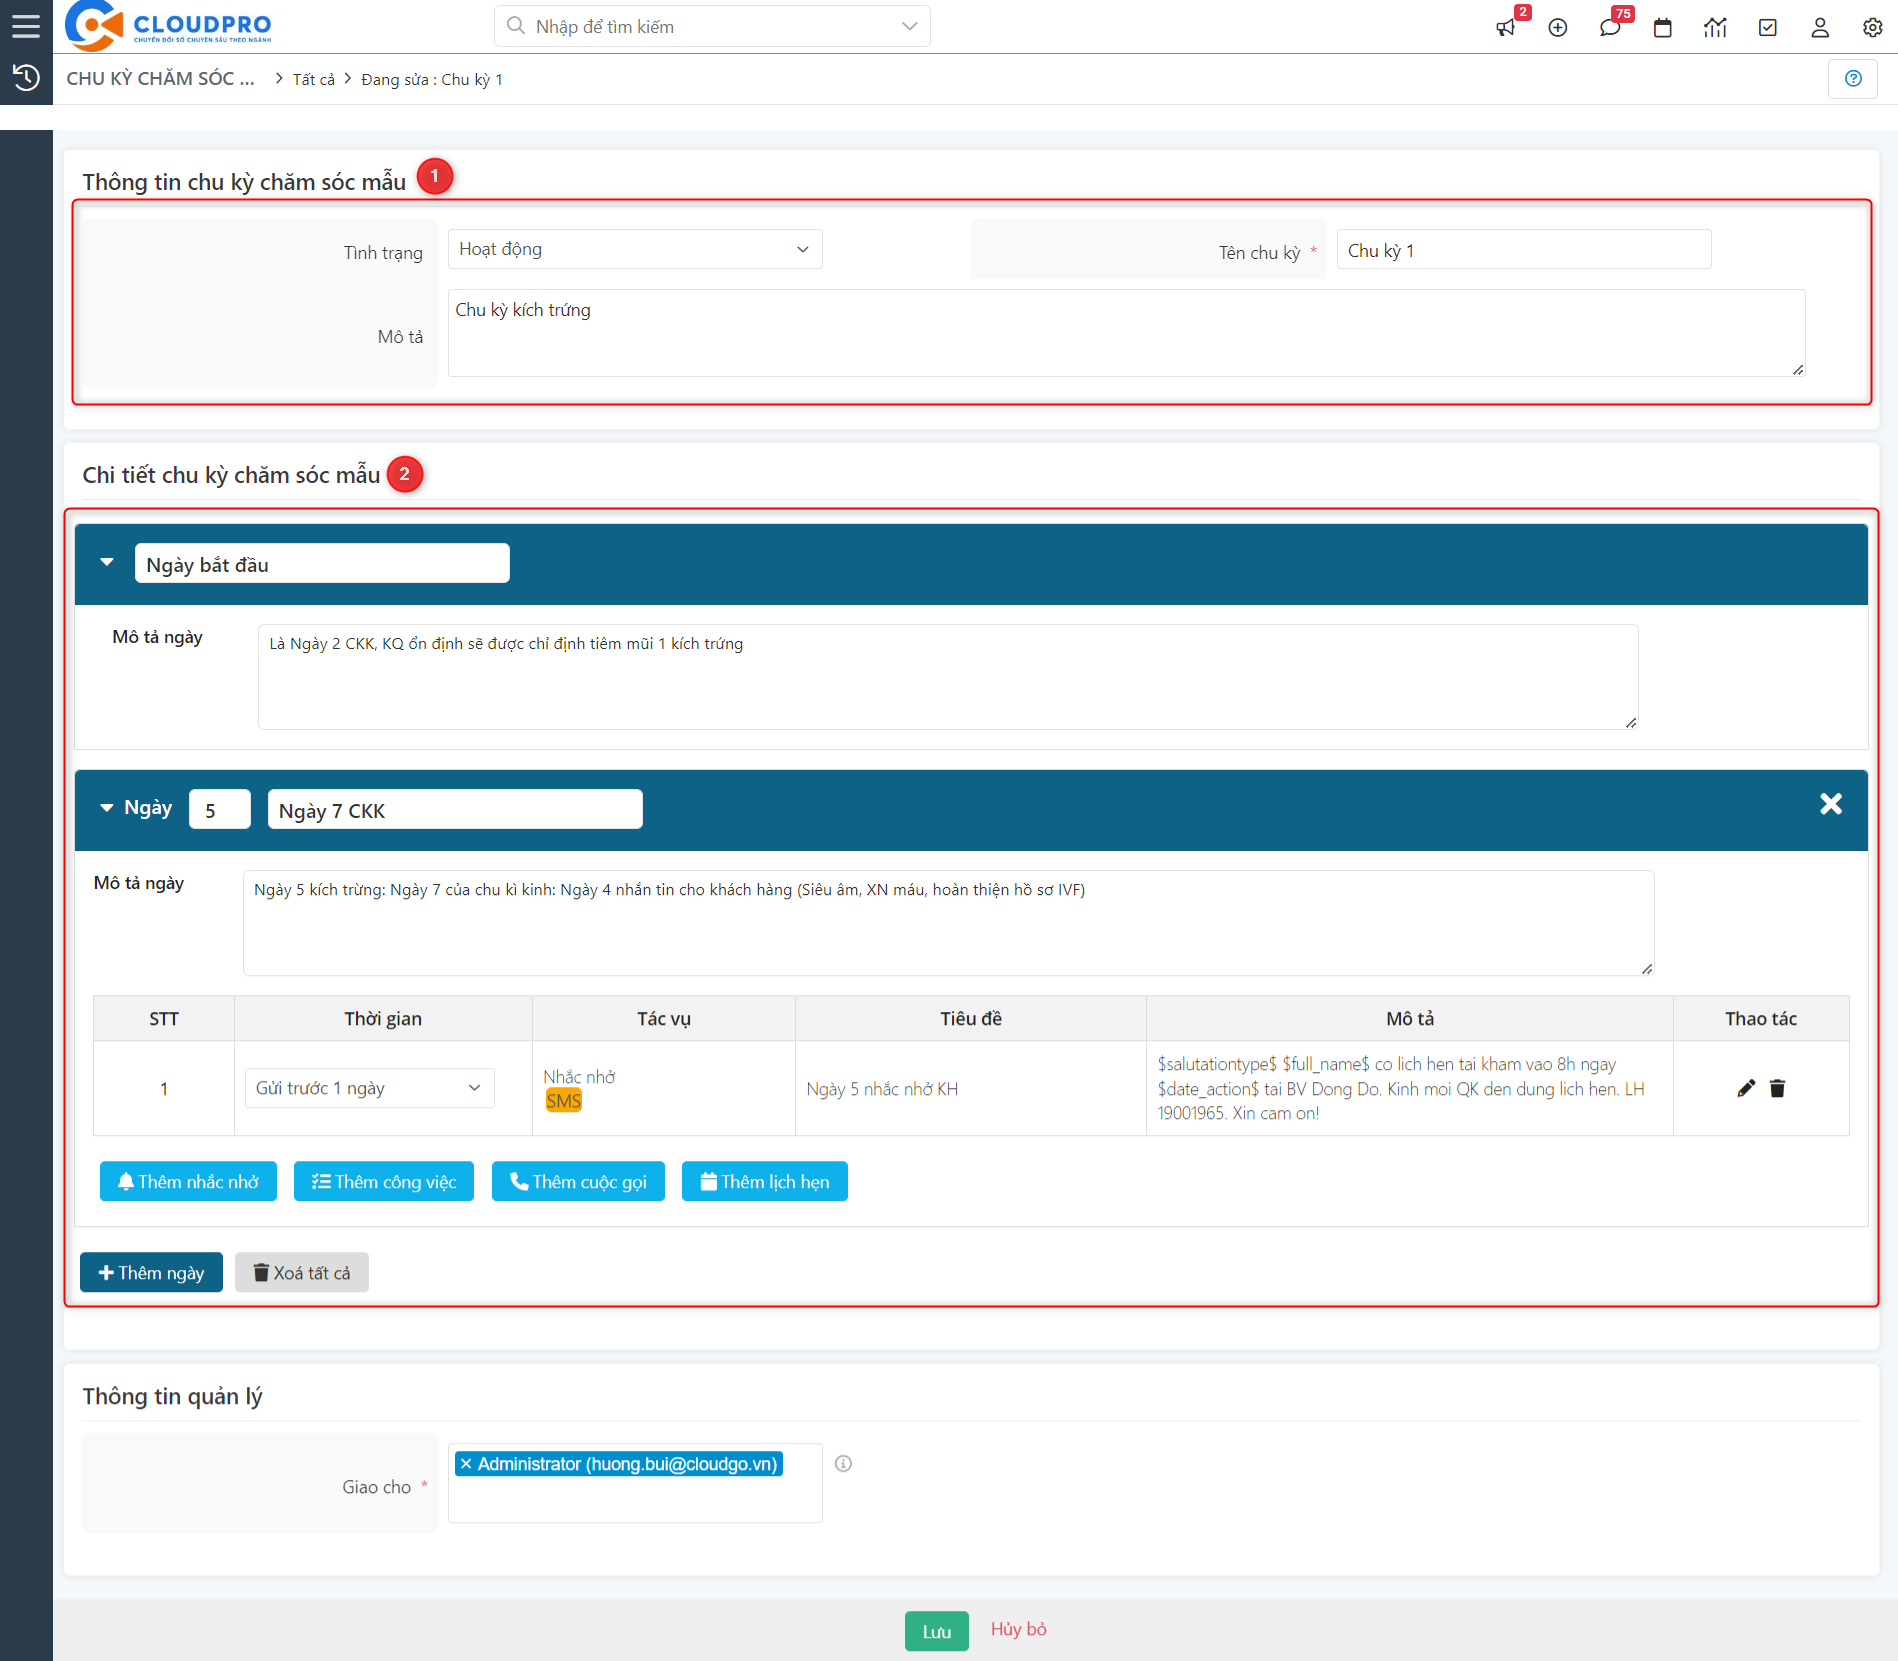The width and height of the screenshot is (1898, 1661).
Task: Click the Thêm công việc button
Action: tap(384, 1182)
